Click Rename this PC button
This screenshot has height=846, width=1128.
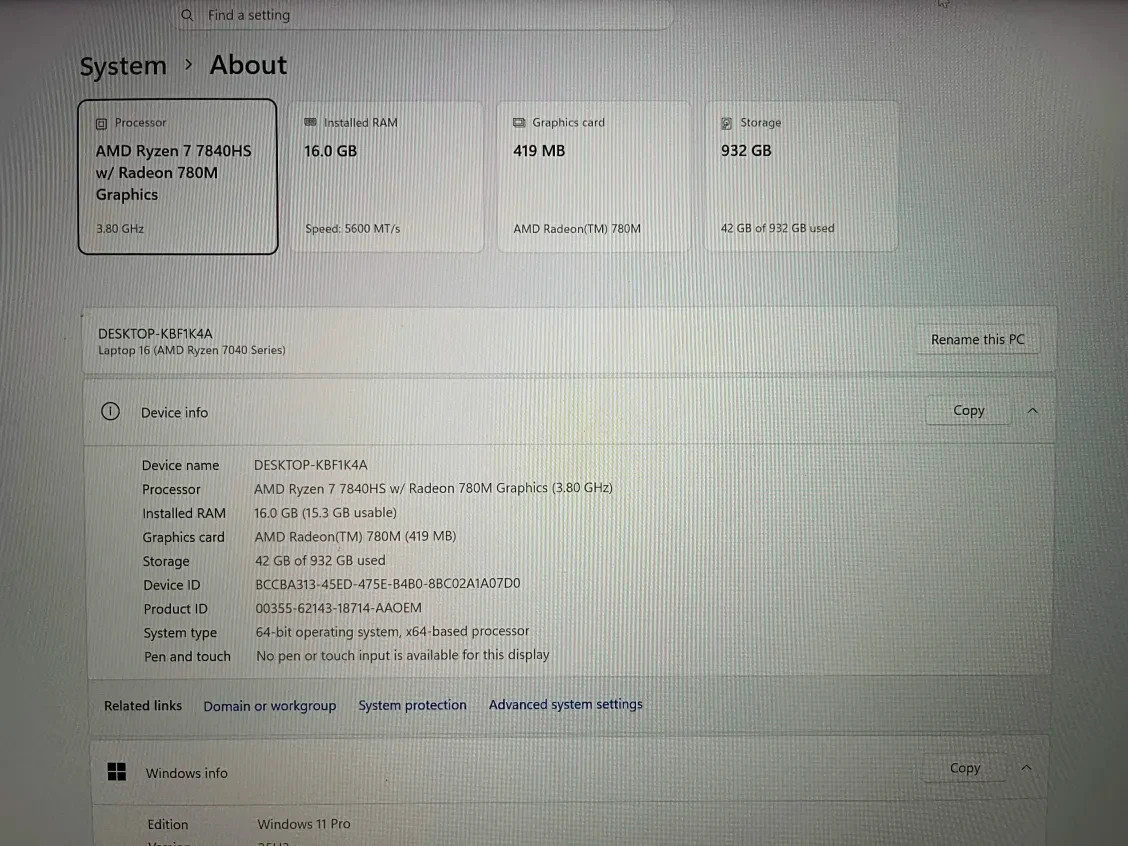pyautogui.click(x=977, y=339)
